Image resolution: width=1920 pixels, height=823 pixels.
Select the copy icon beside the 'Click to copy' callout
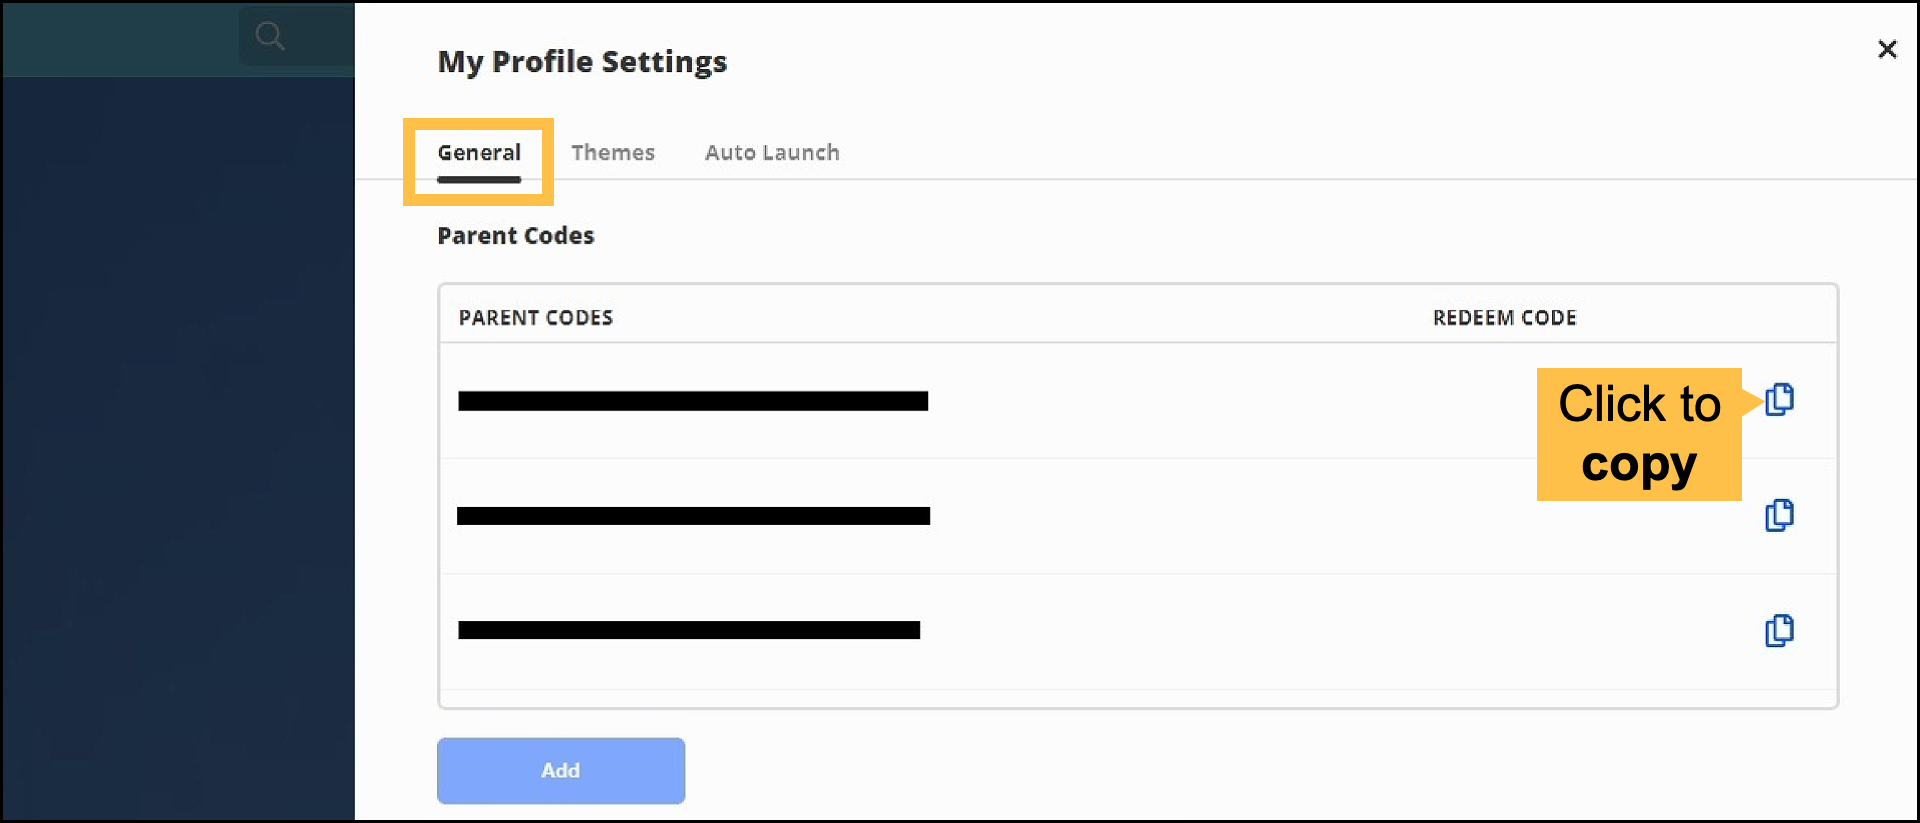pyautogui.click(x=1780, y=400)
